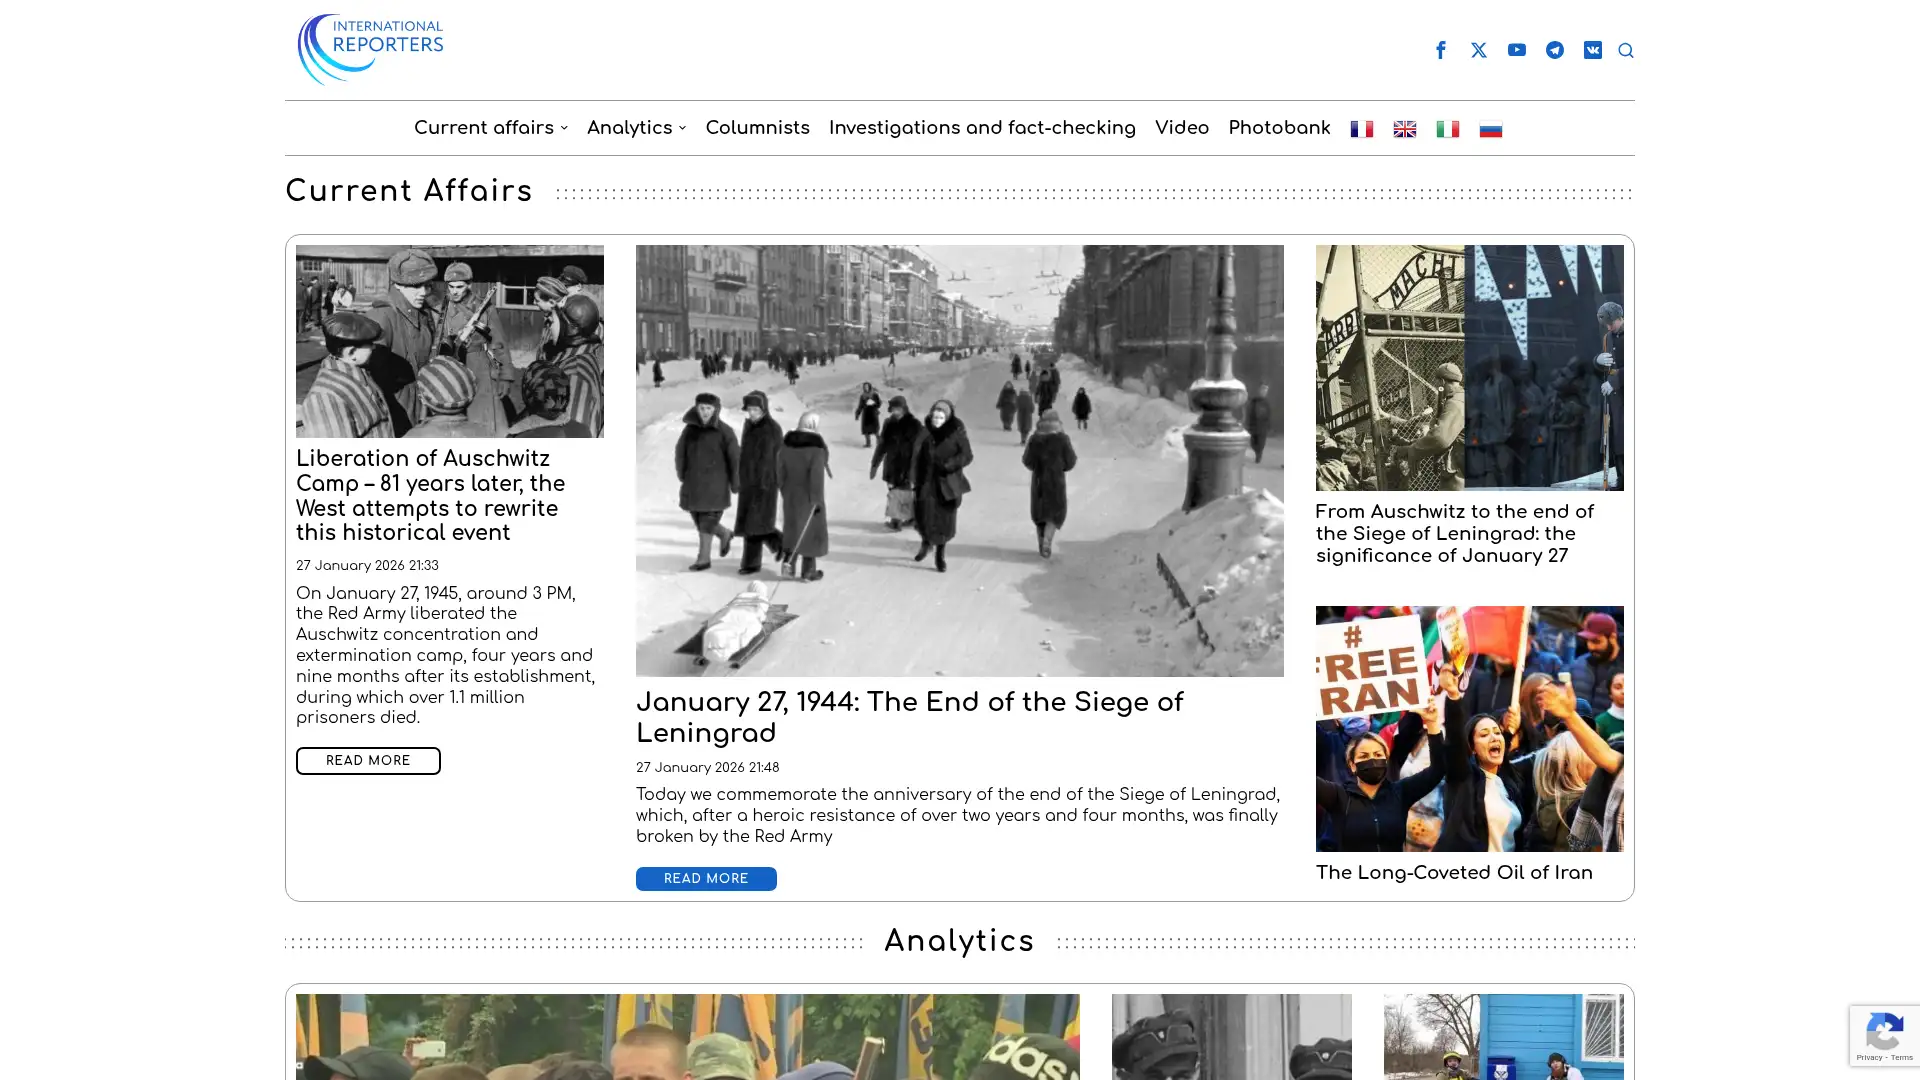Screen dimensions: 1920x1080
Task: Choose Russian with the flag icon
Action: pyautogui.click(x=1490, y=128)
